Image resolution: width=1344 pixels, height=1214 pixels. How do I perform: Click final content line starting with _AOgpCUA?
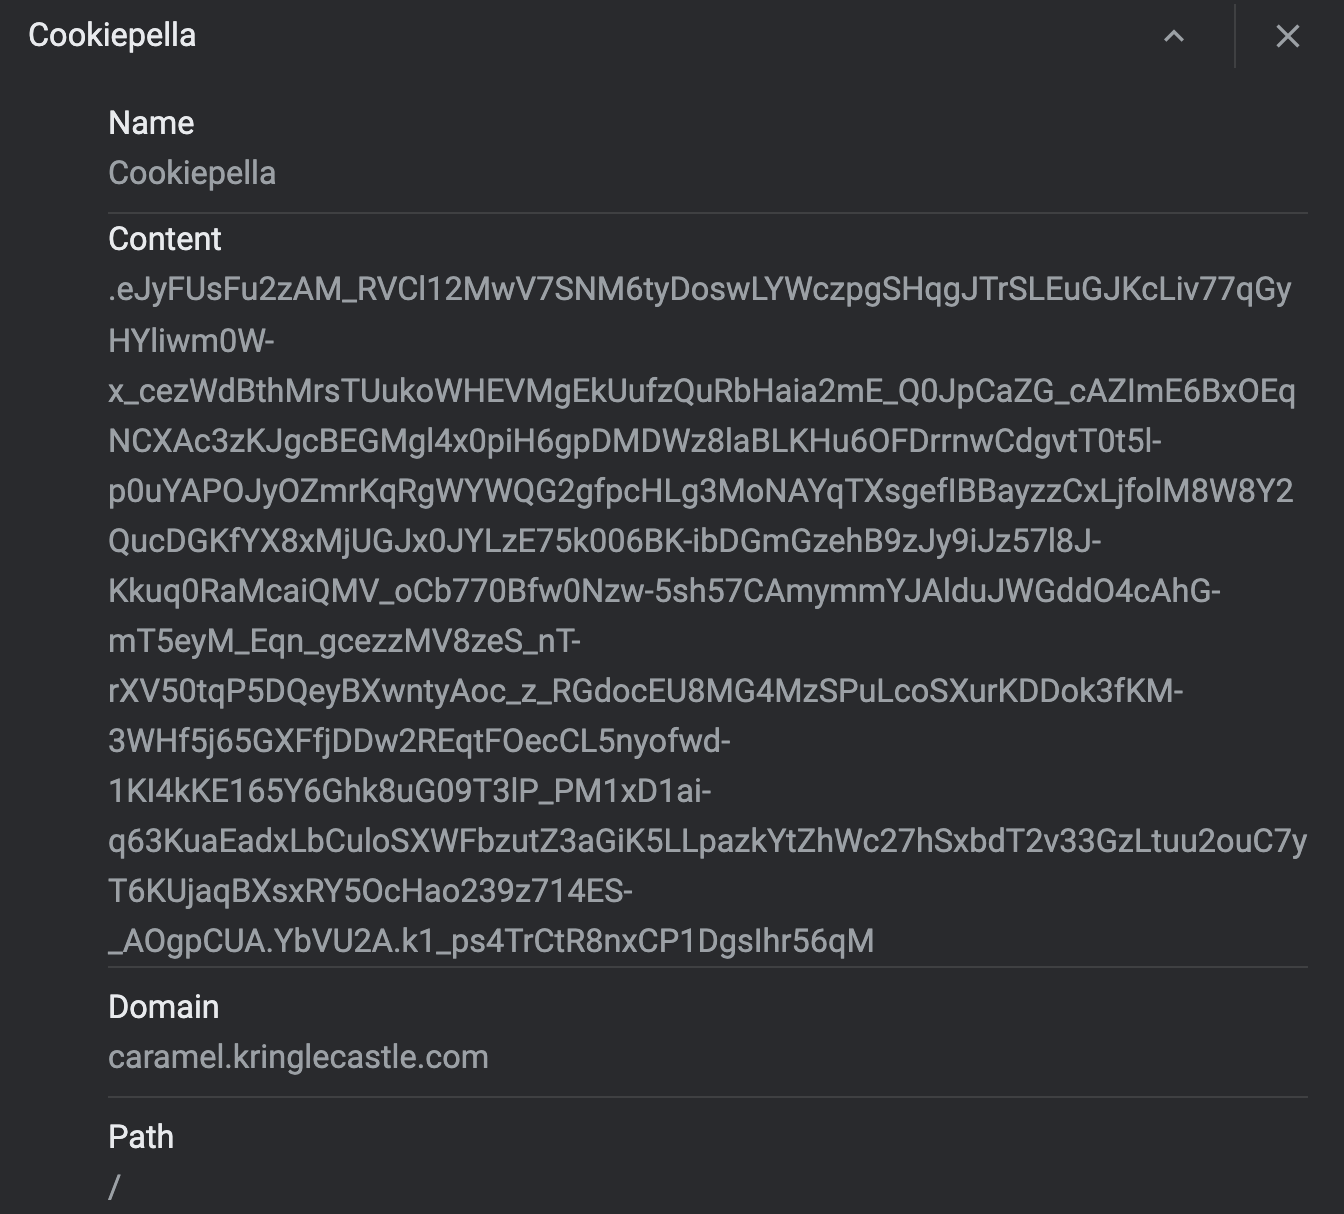tap(491, 941)
